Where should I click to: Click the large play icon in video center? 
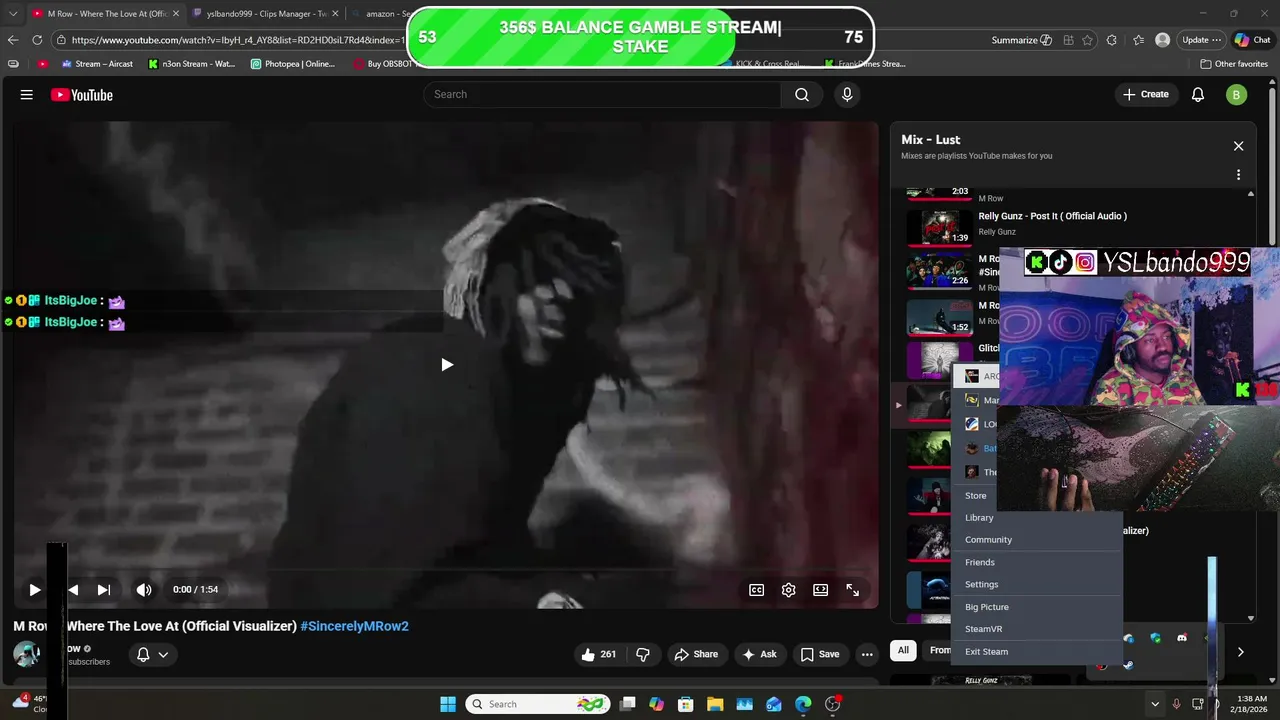446,365
